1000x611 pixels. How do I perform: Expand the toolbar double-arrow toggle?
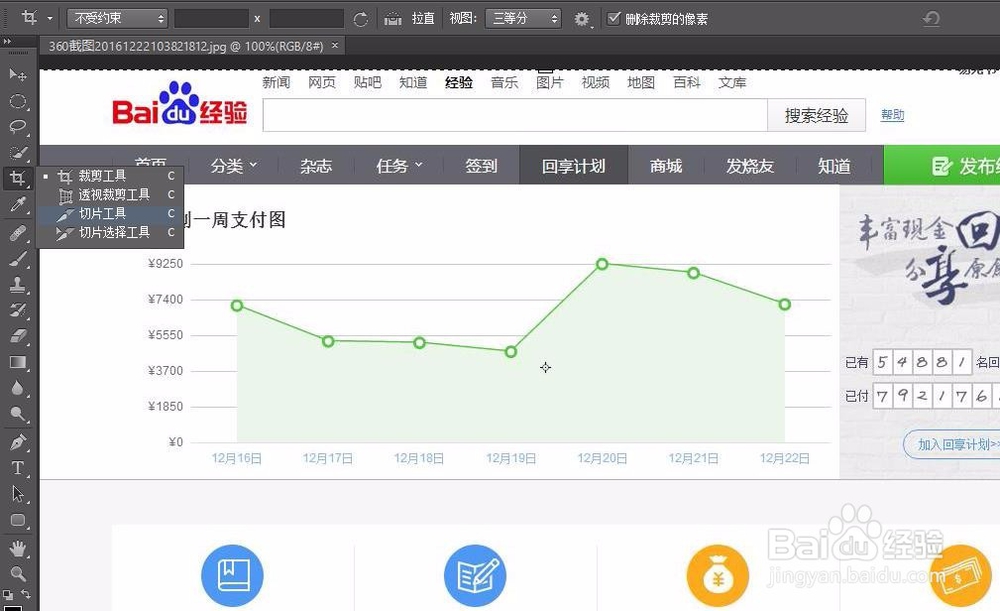pyautogui.click(x=7, y=41)
